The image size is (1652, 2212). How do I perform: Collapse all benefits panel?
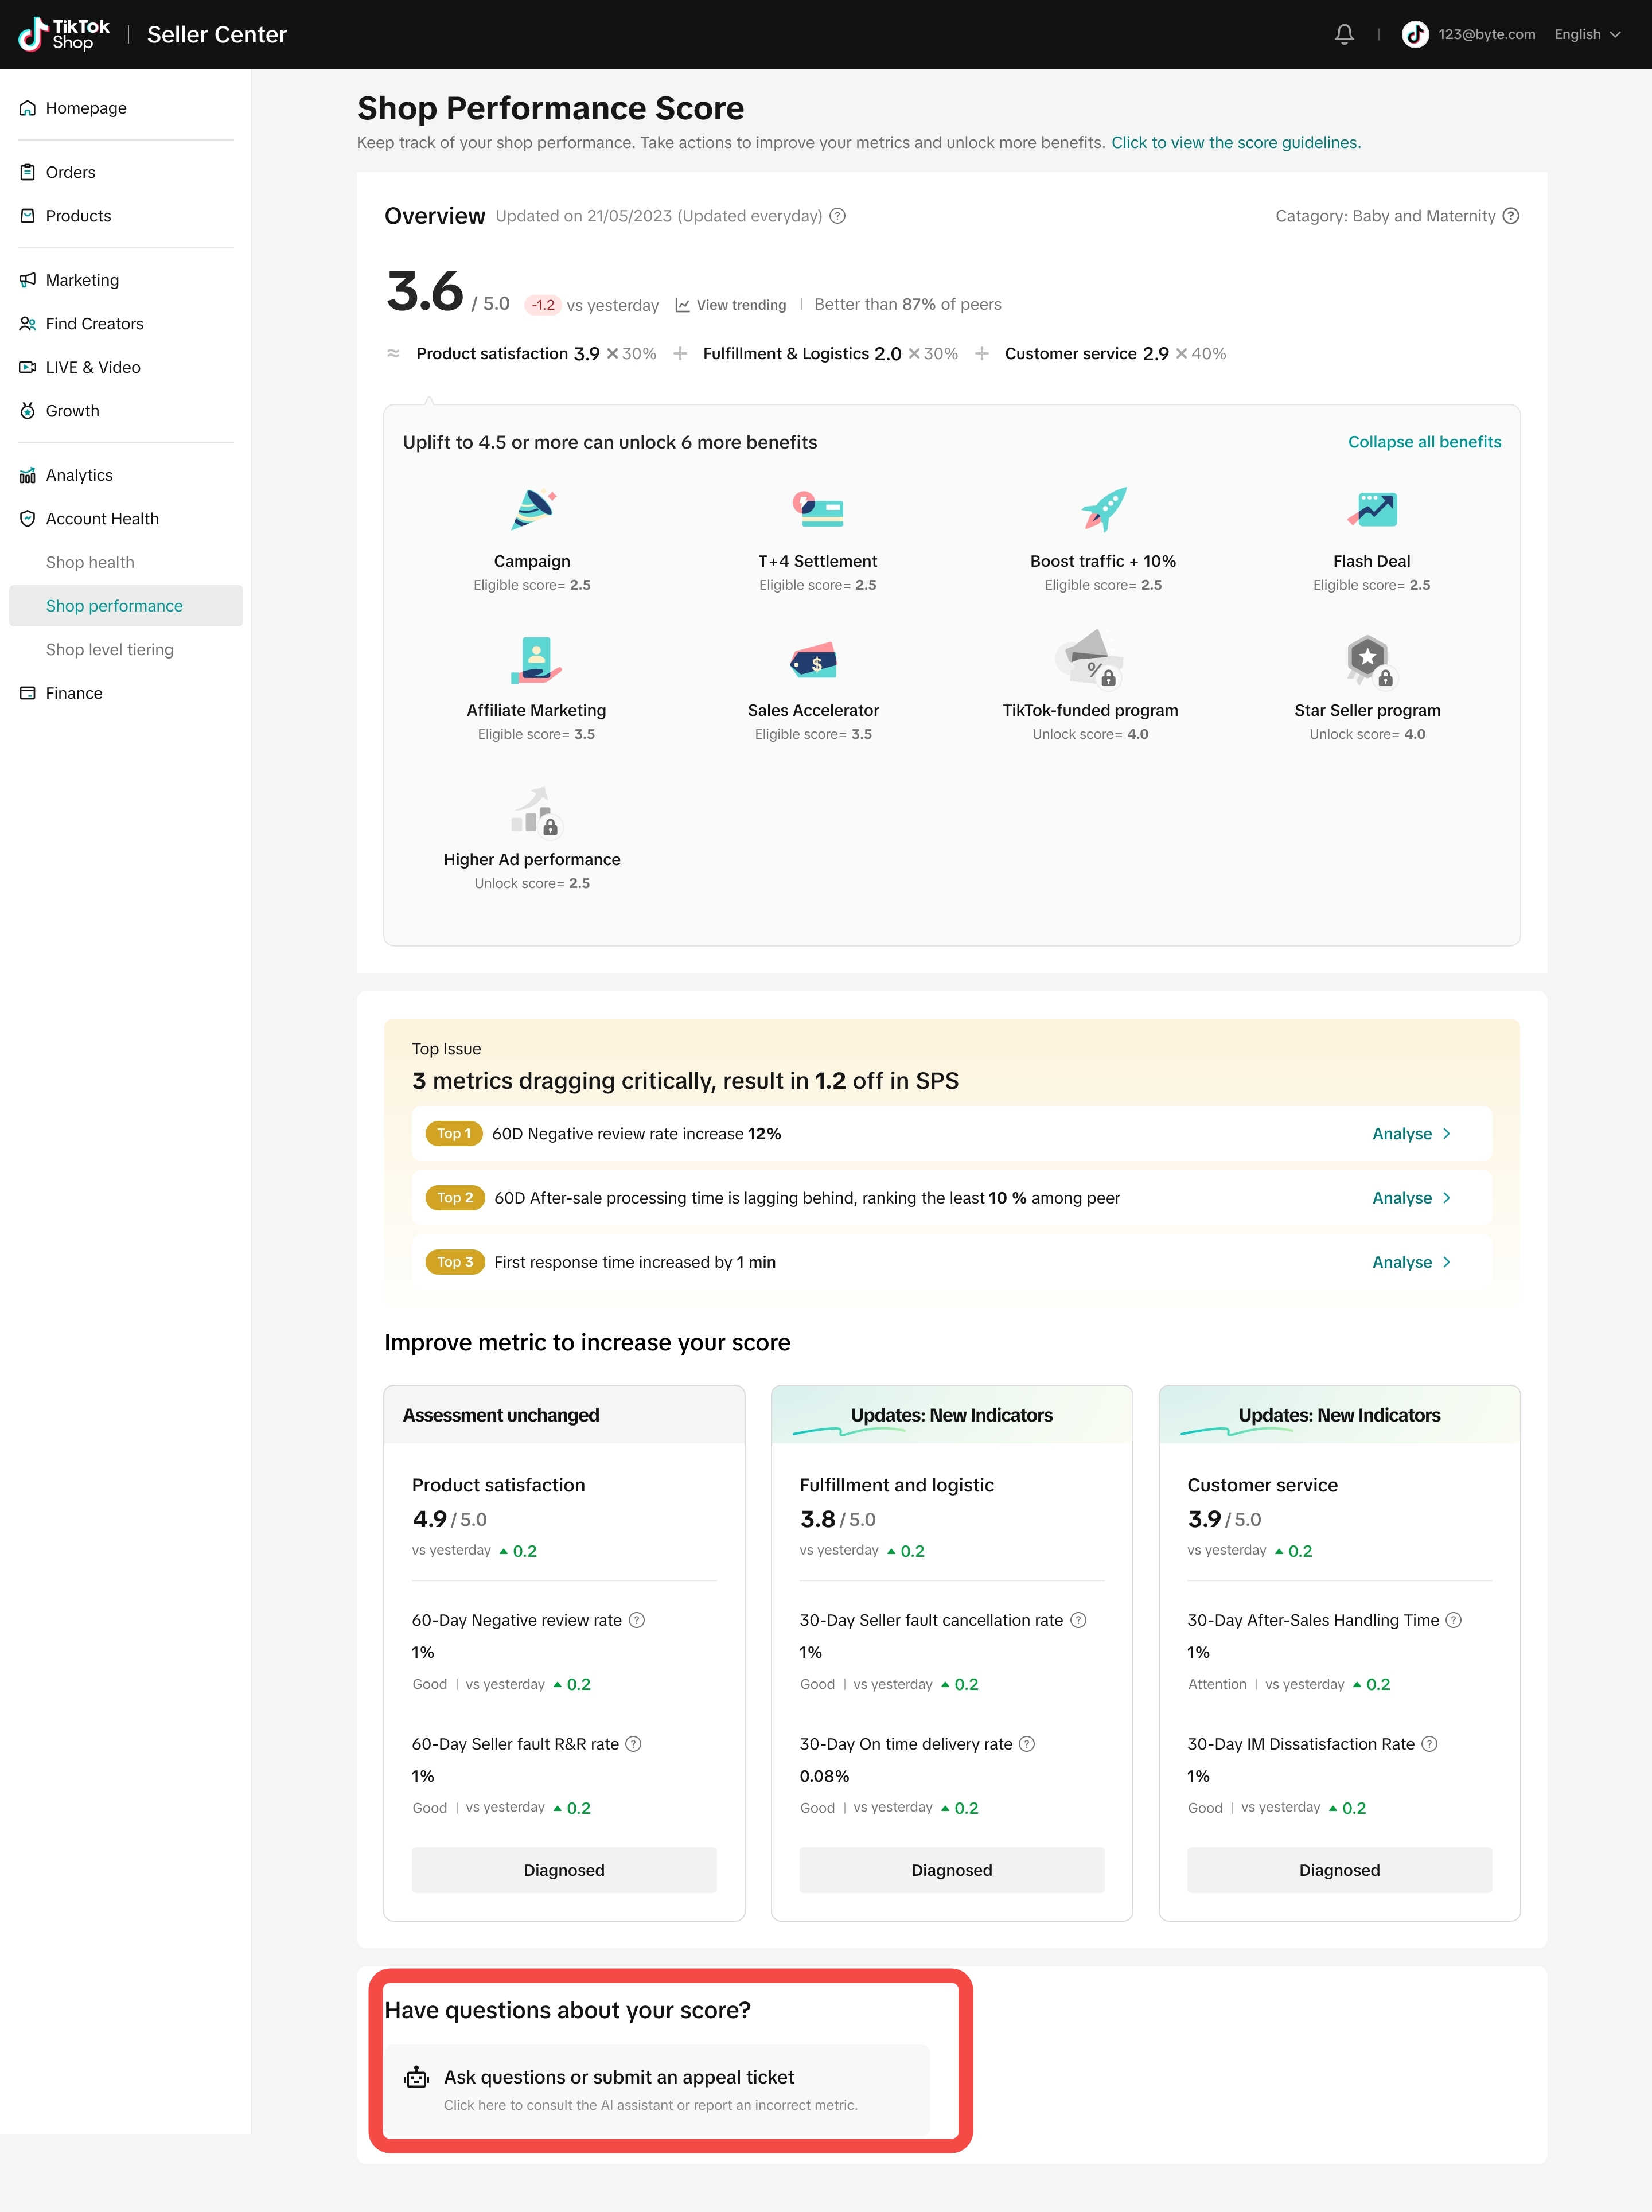click(1424, 442)
